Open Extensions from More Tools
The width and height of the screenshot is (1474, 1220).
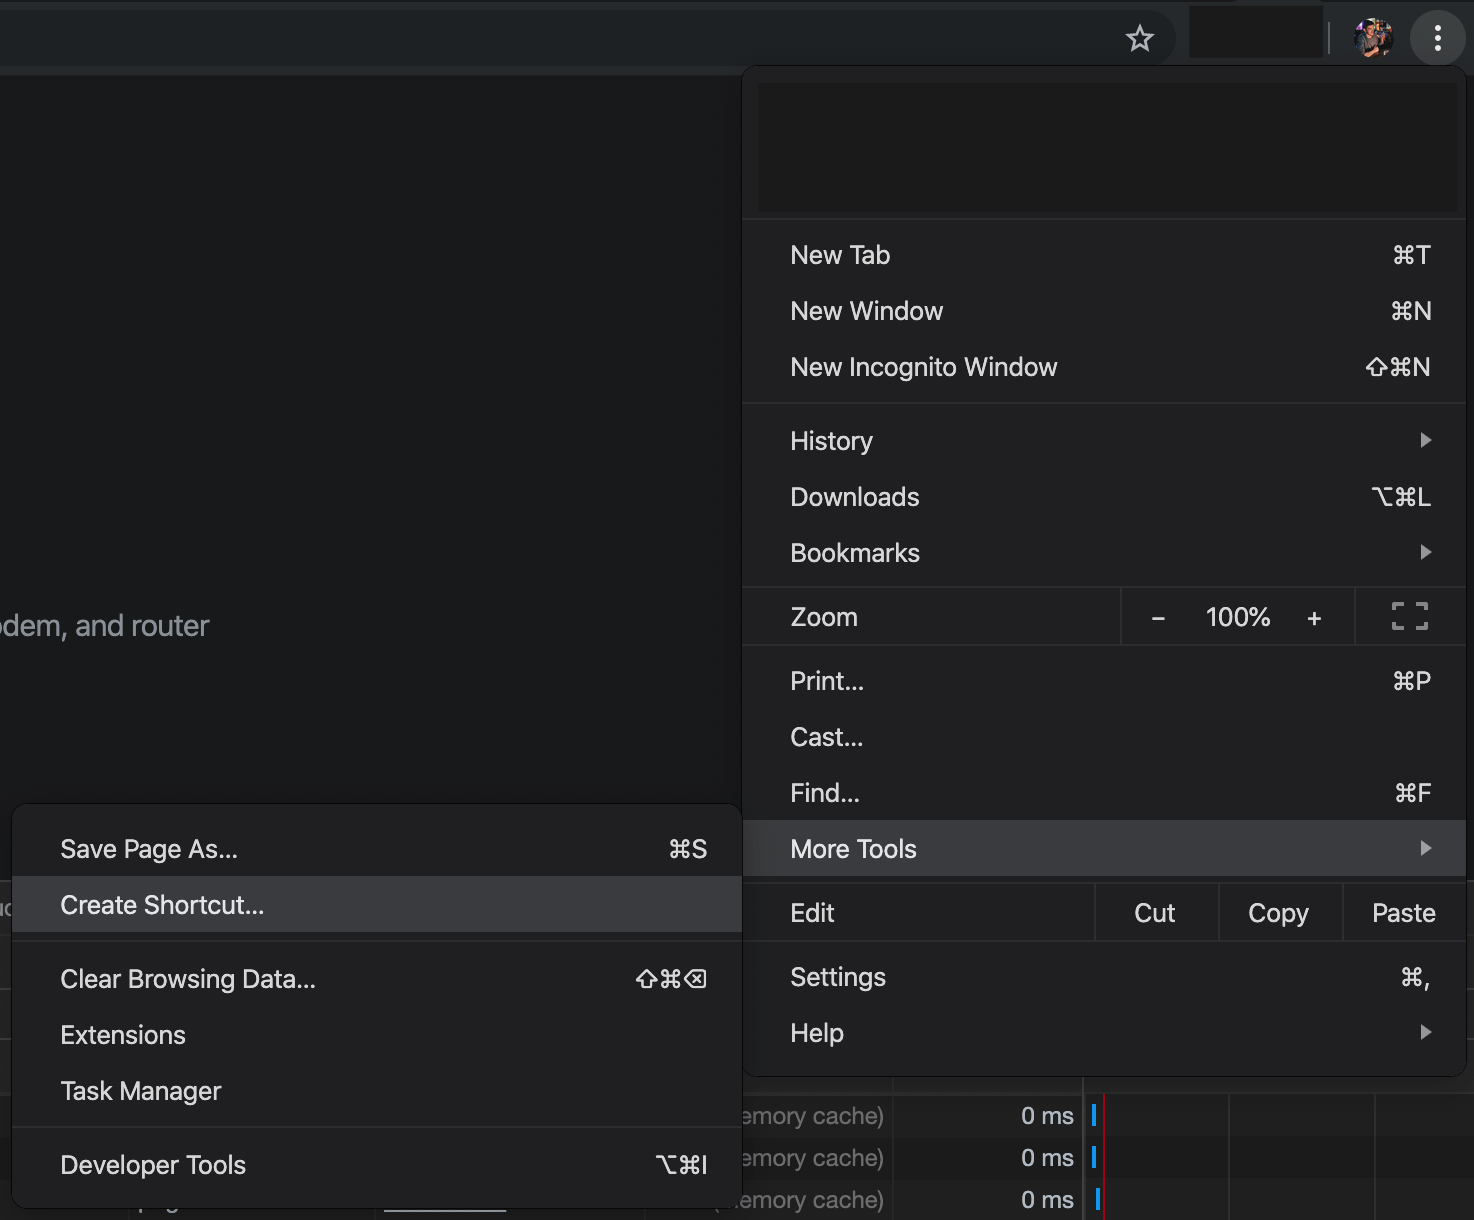[x=377, y=1035]
